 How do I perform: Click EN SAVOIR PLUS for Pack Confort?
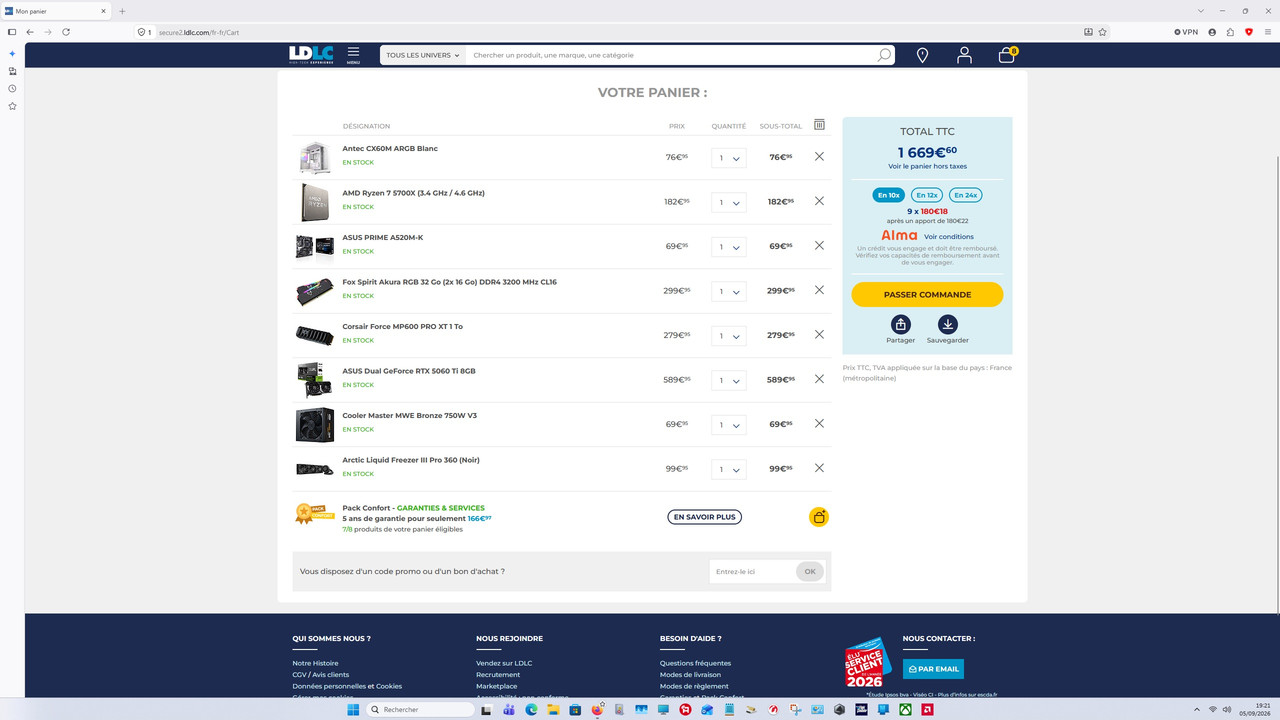tap(705, 517)
